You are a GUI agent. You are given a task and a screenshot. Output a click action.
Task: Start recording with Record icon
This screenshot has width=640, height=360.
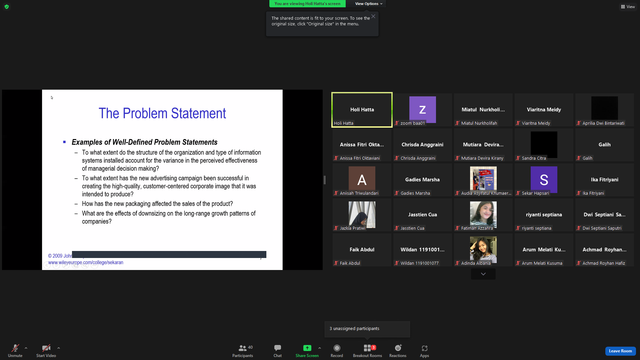click(x=337, y=350)
